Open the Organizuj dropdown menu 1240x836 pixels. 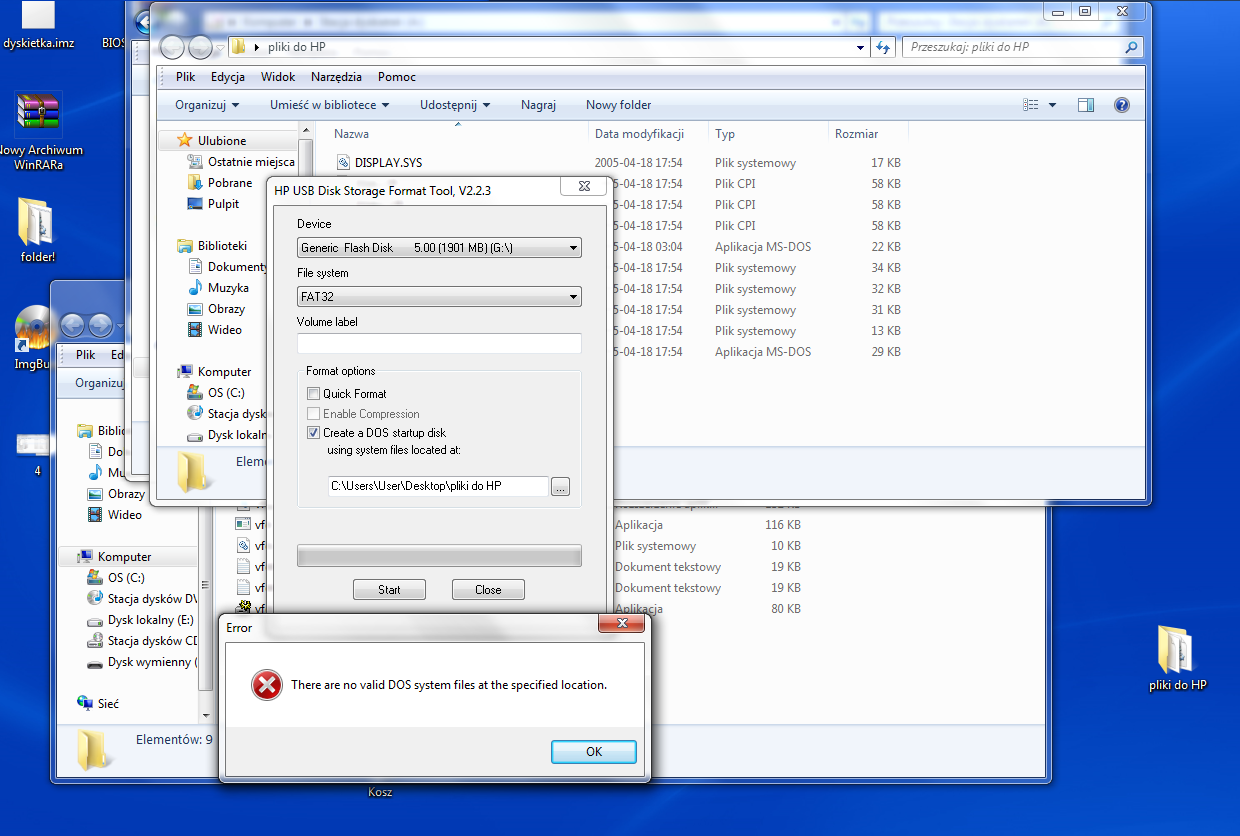pyautogui.click(x=207, y=105)
